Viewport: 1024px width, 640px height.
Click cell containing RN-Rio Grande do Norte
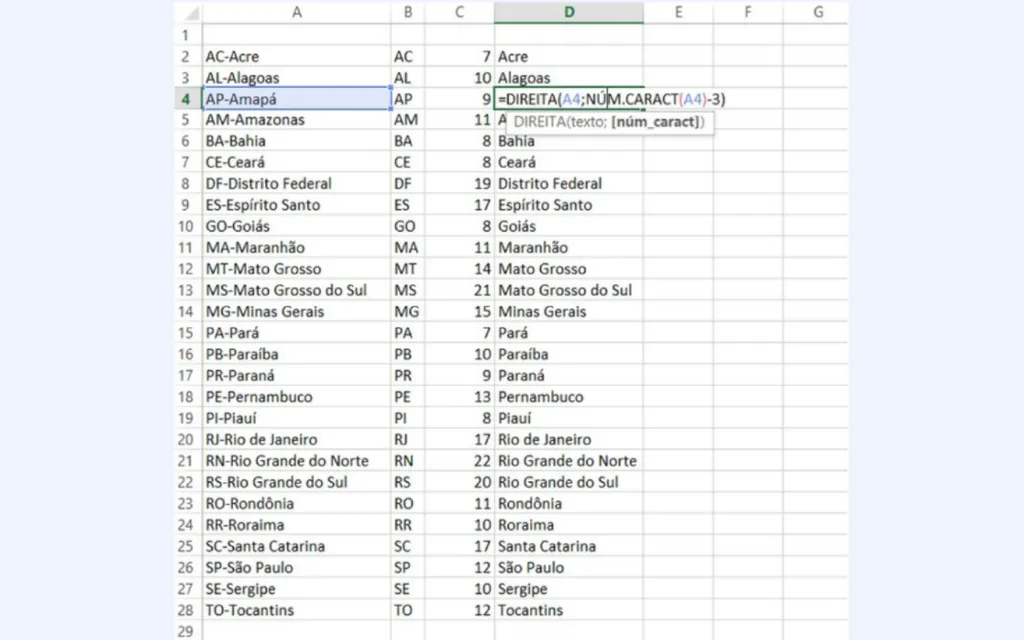[296, 461]
